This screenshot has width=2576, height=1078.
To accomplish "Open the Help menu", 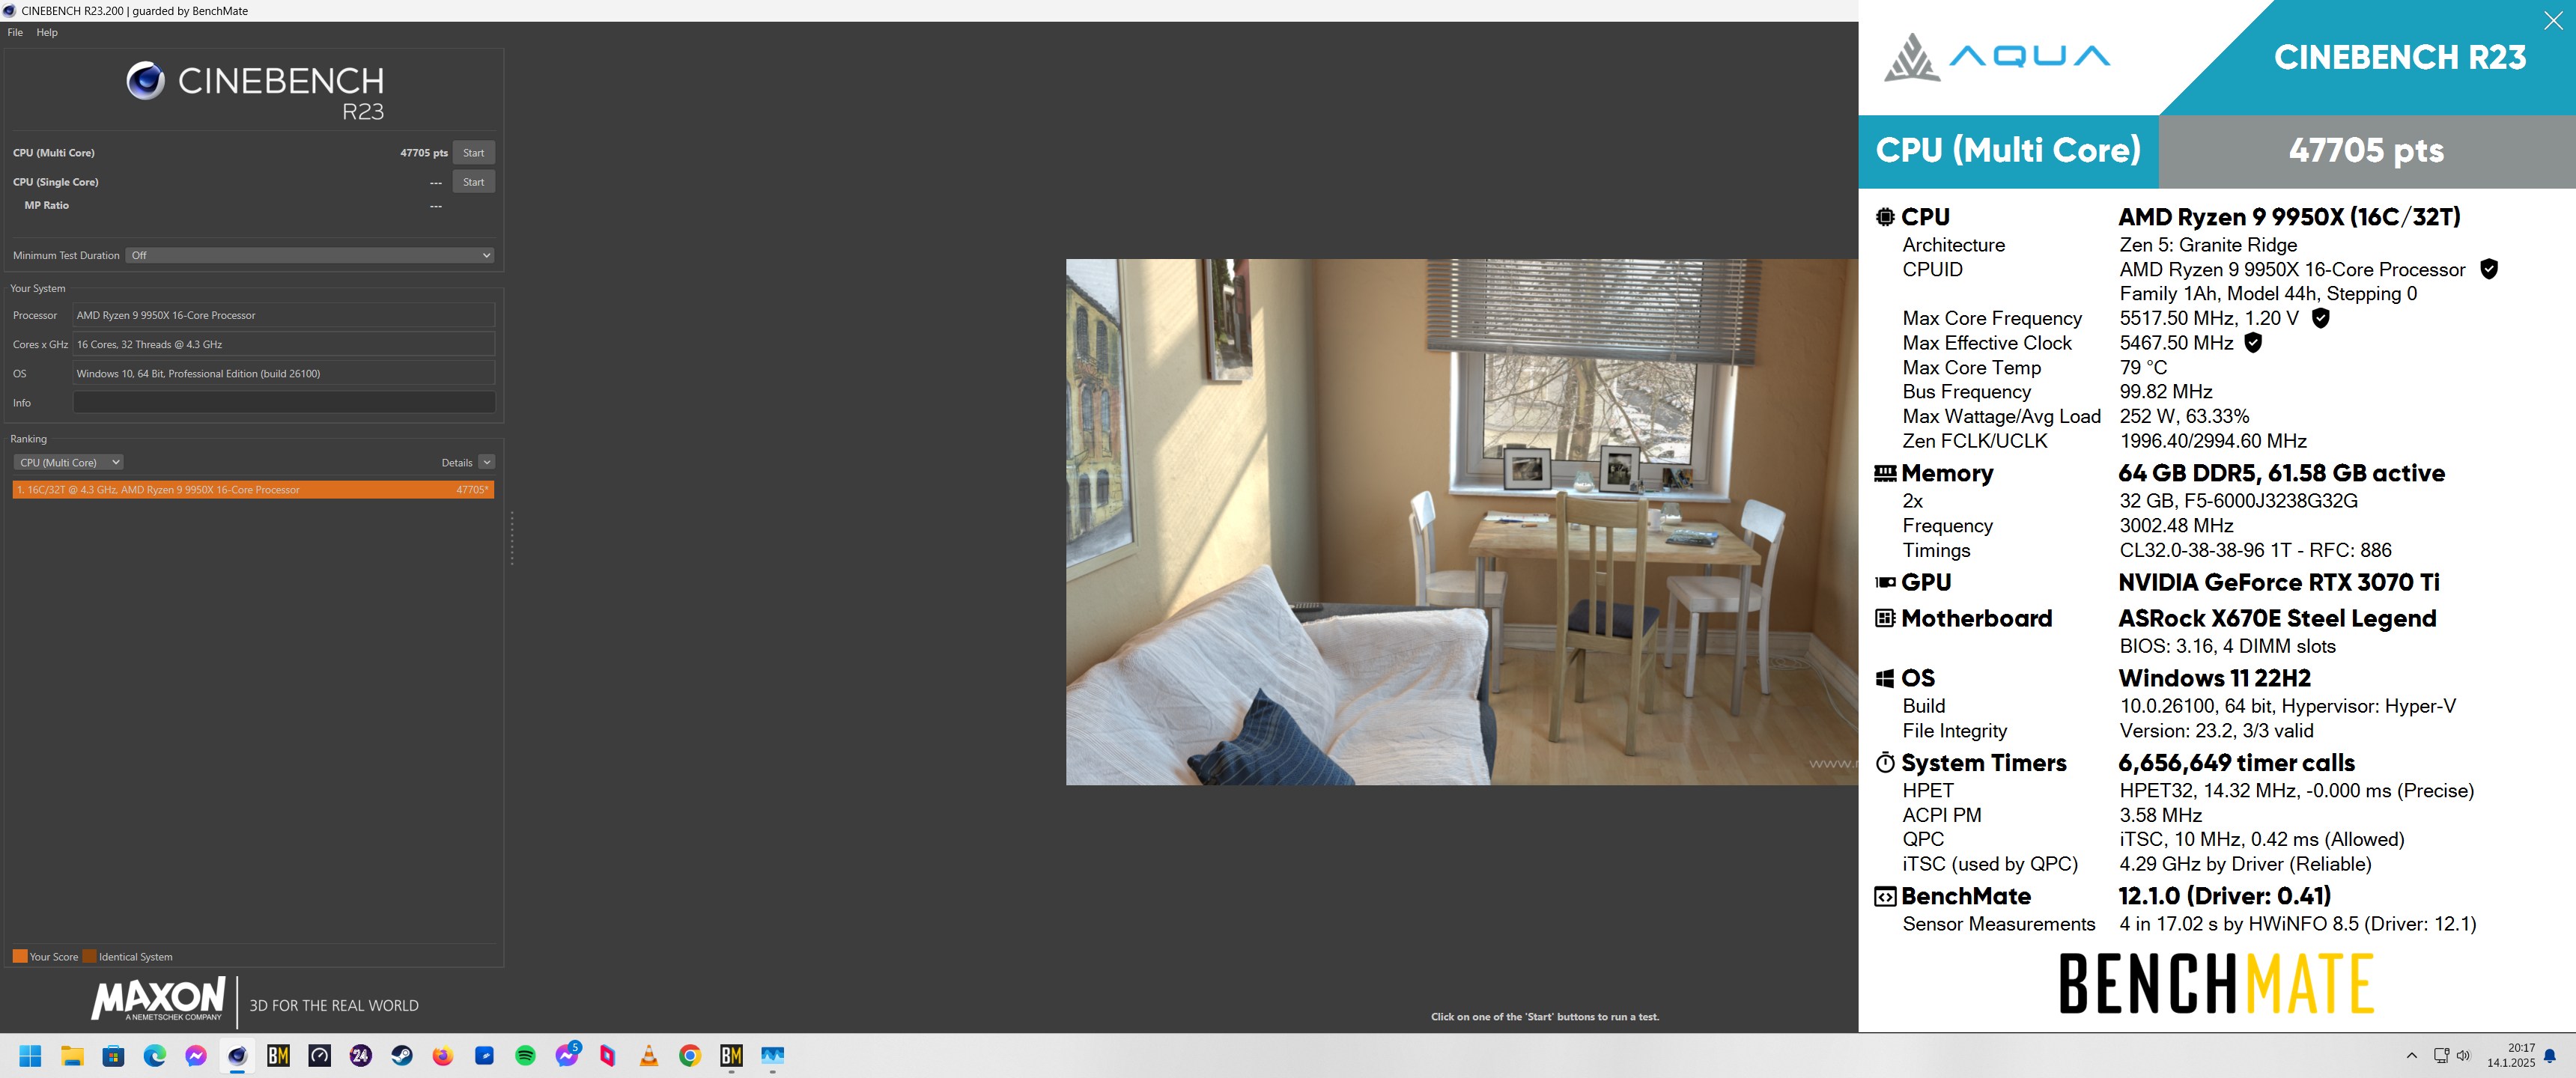I will click(46, 32).
